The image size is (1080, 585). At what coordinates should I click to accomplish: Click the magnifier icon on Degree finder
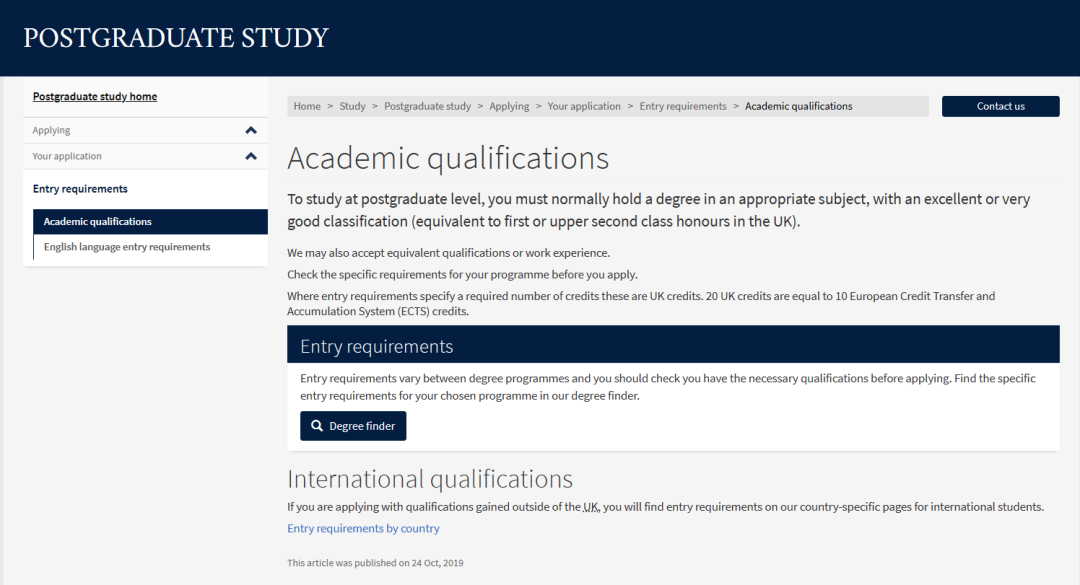coord(317,426)
